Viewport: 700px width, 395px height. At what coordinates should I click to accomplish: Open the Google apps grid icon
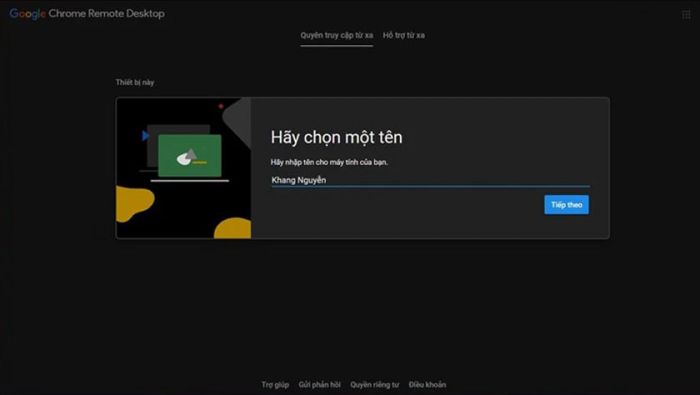click(x=686, y=15)
